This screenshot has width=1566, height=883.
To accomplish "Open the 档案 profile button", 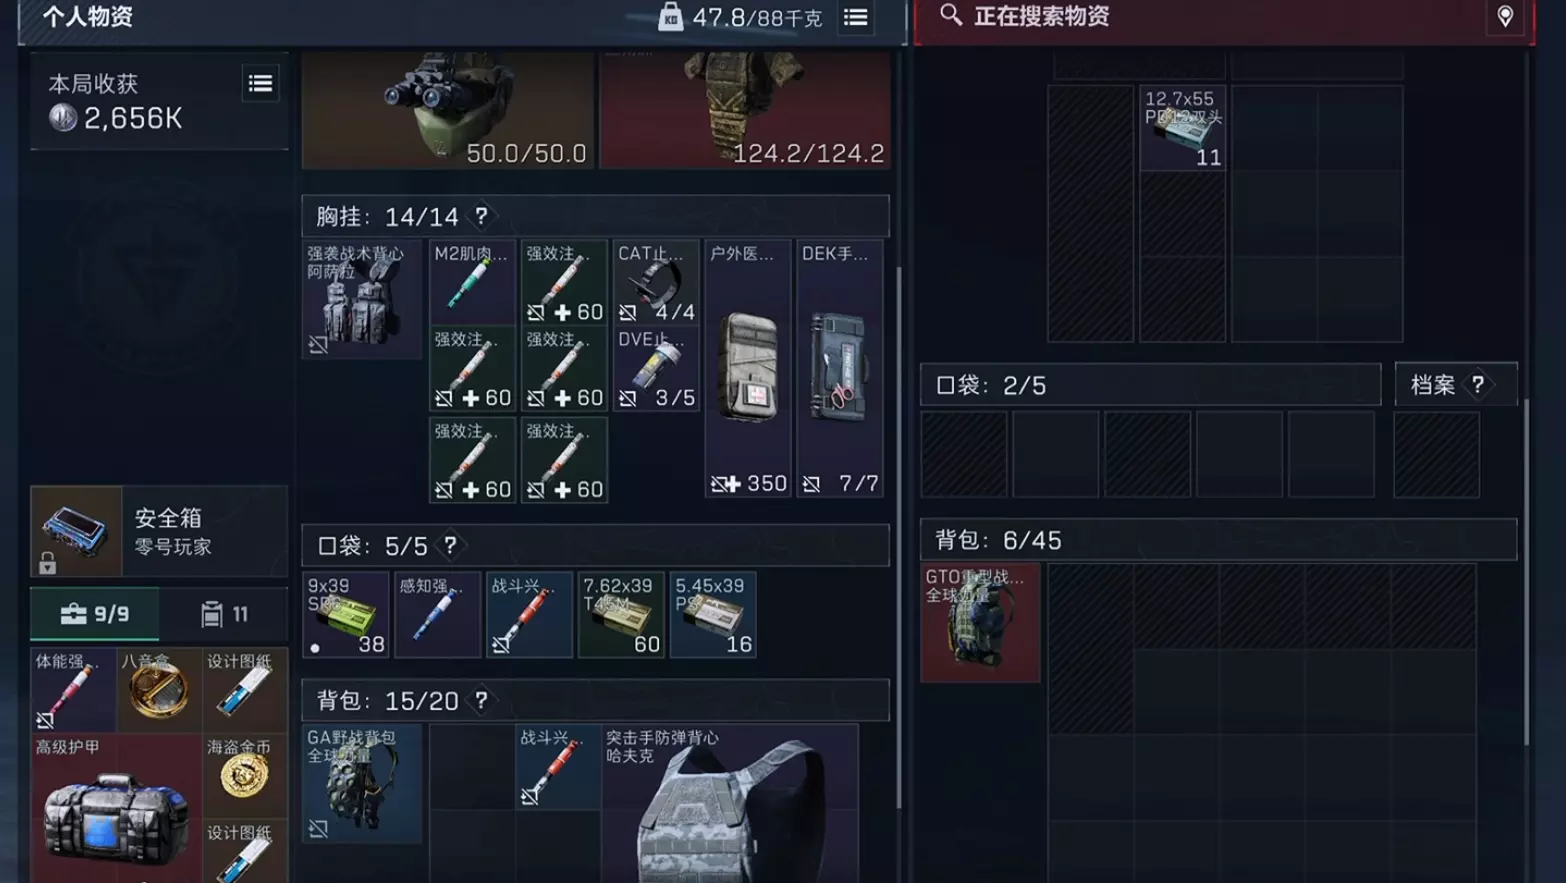I will pos(1456,384).
